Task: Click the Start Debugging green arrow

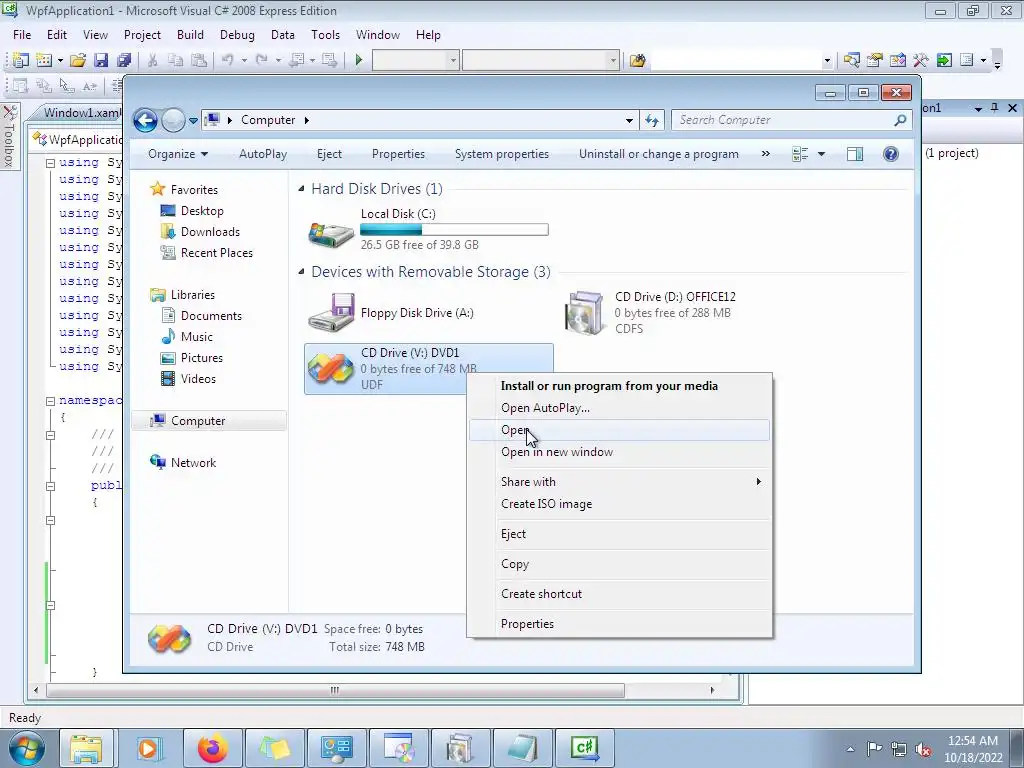Action: coord(359,60)
